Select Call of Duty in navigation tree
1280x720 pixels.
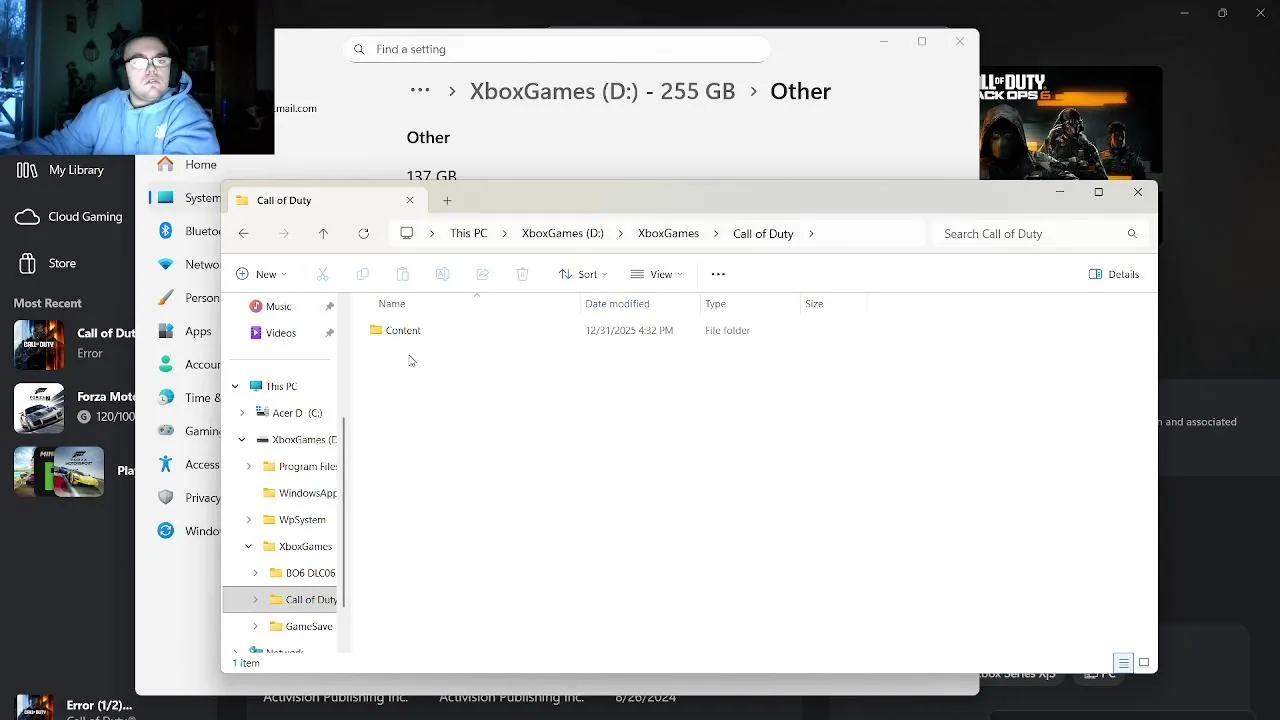coord(303,600)
